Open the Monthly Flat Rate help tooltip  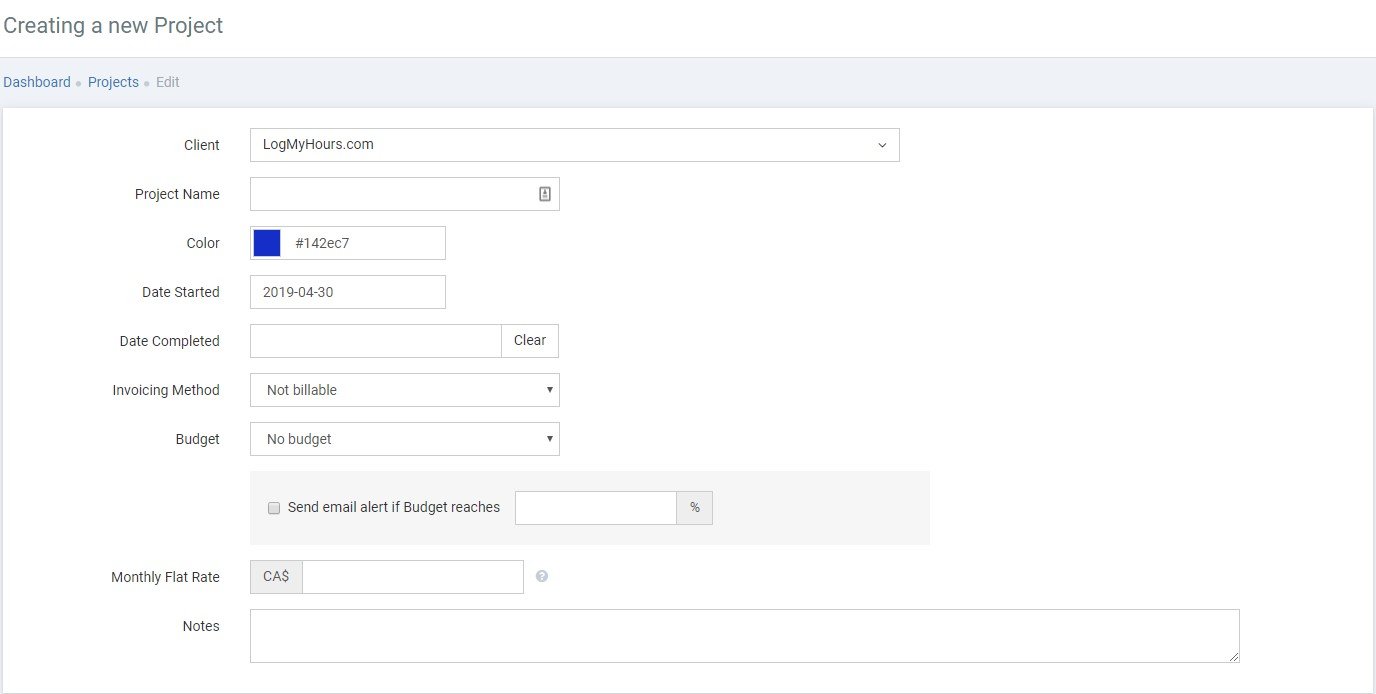coord(541,576)
